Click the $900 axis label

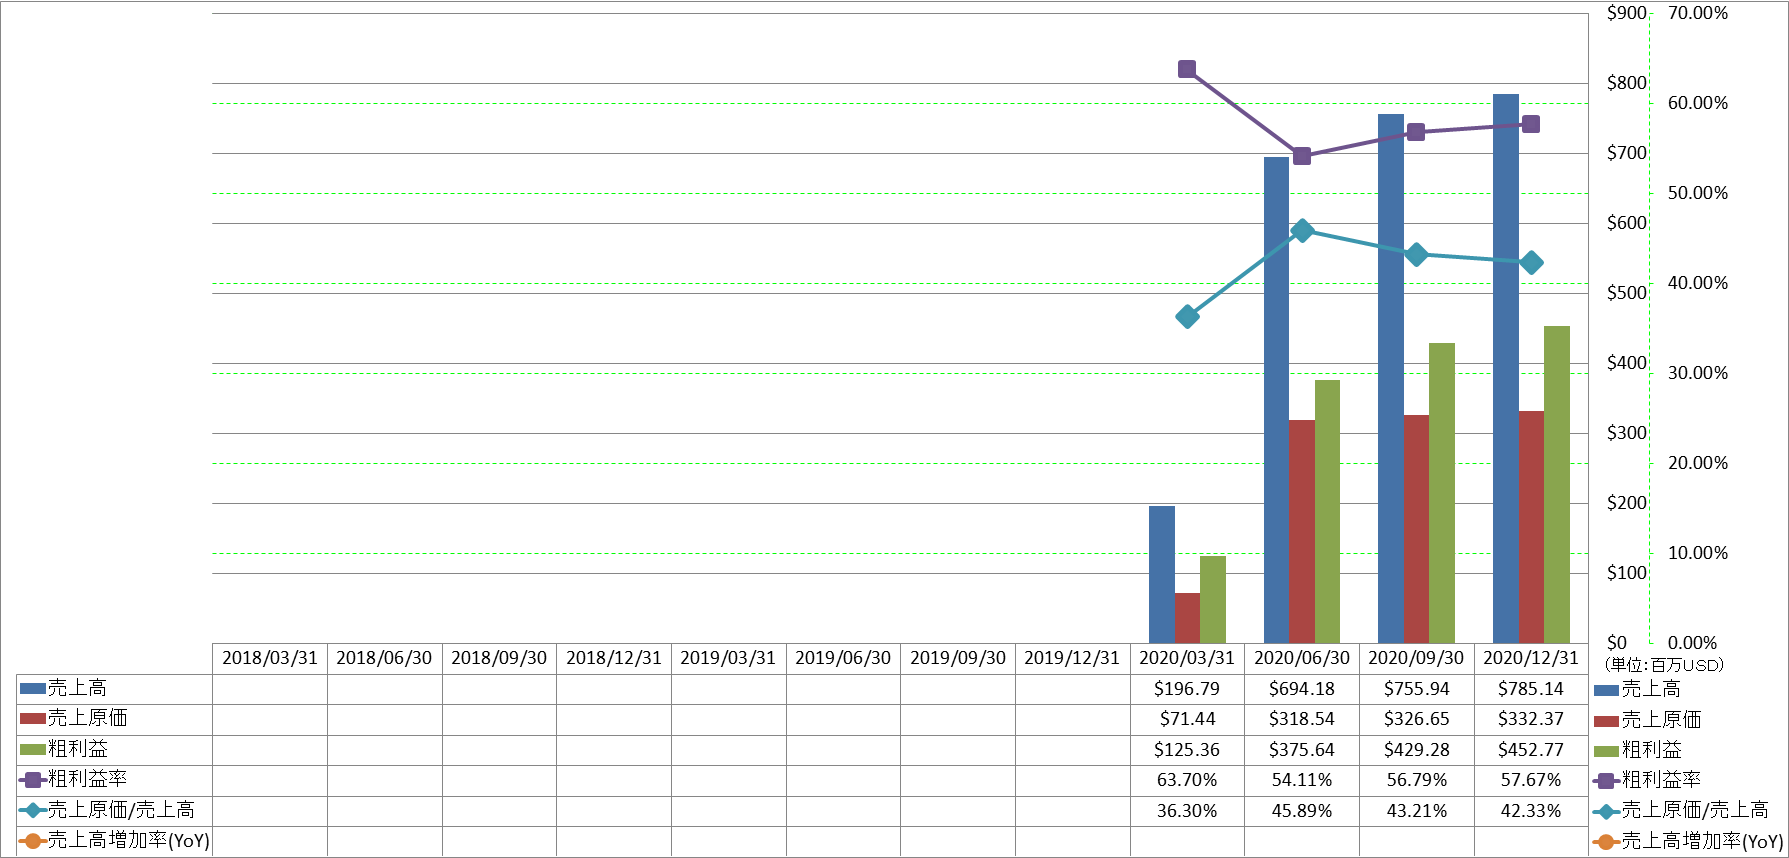pos(1626,13)
